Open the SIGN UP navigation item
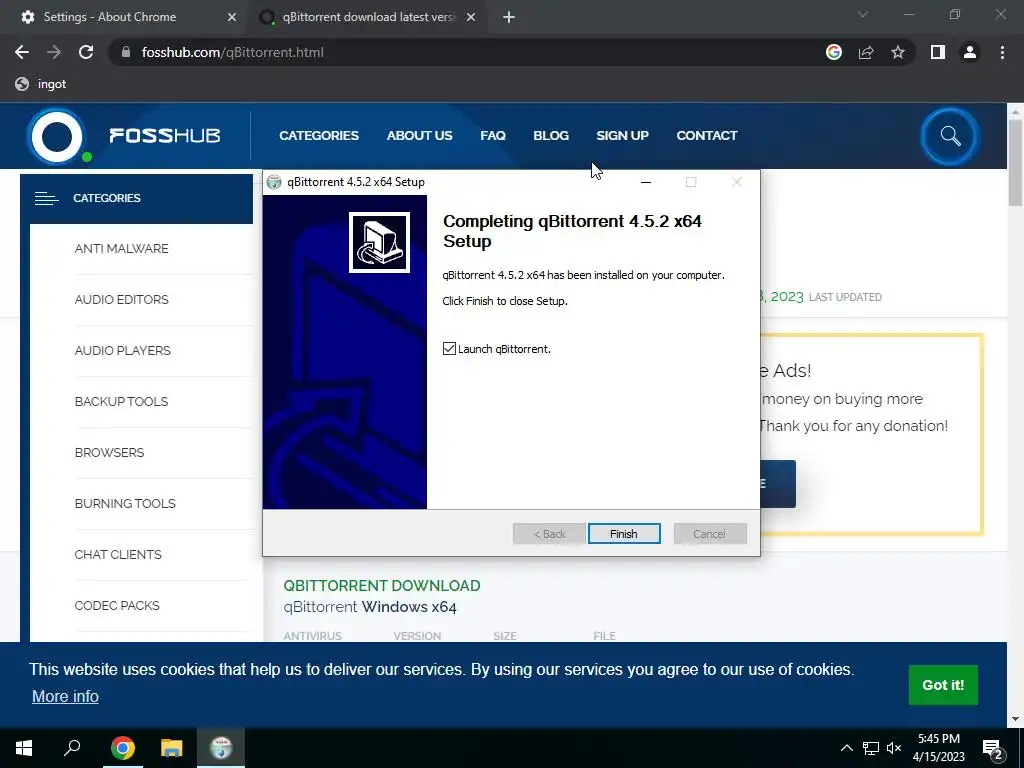Screen dimensions: 1024x768 coord(622,135)
